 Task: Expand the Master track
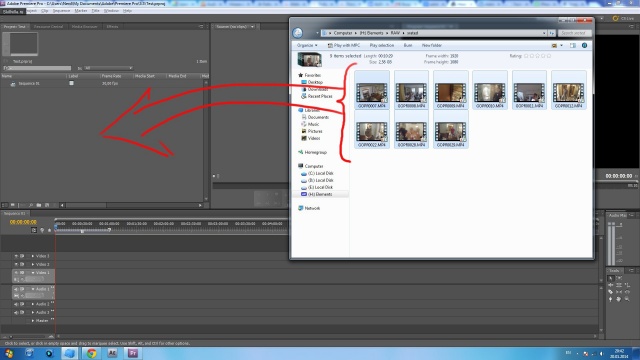pyautogui.click(x=33, y=321)
